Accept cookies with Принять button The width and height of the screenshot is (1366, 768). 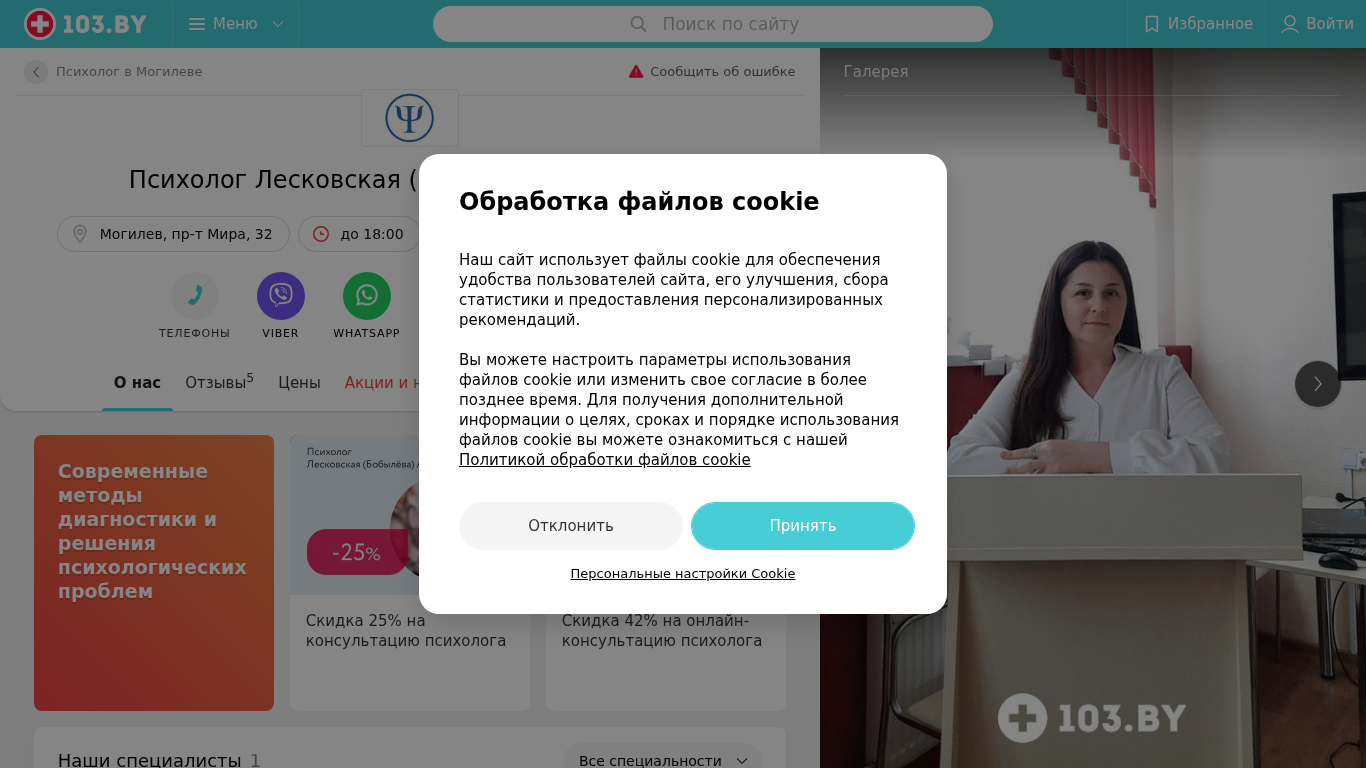(803, 526)
